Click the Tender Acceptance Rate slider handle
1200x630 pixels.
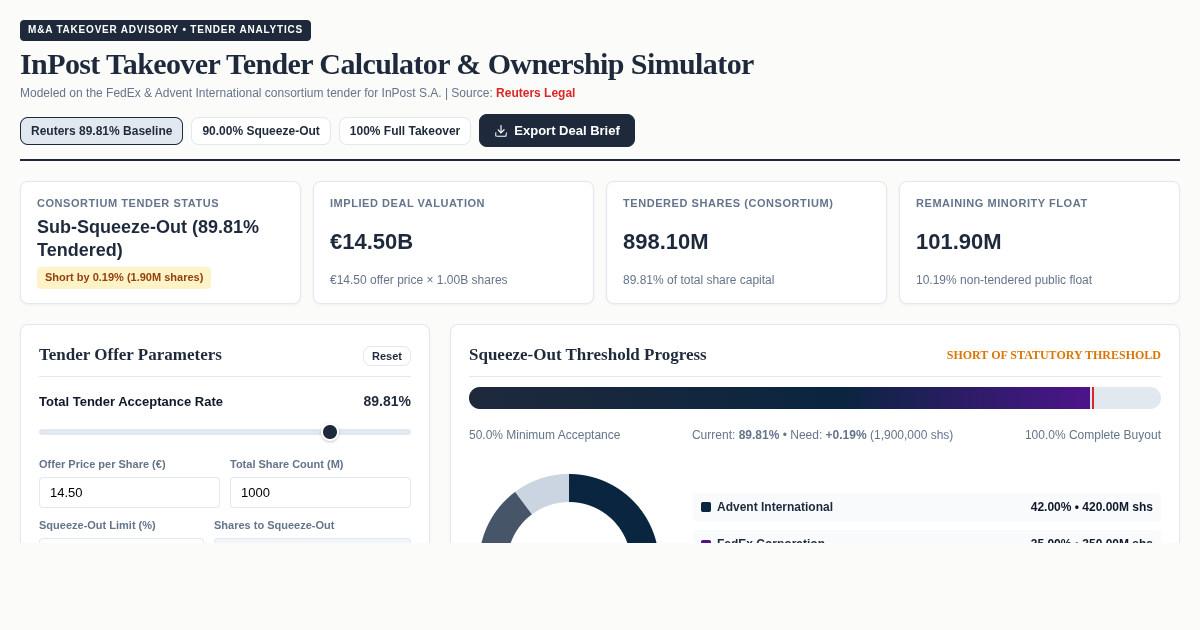(x=330, y=432)
